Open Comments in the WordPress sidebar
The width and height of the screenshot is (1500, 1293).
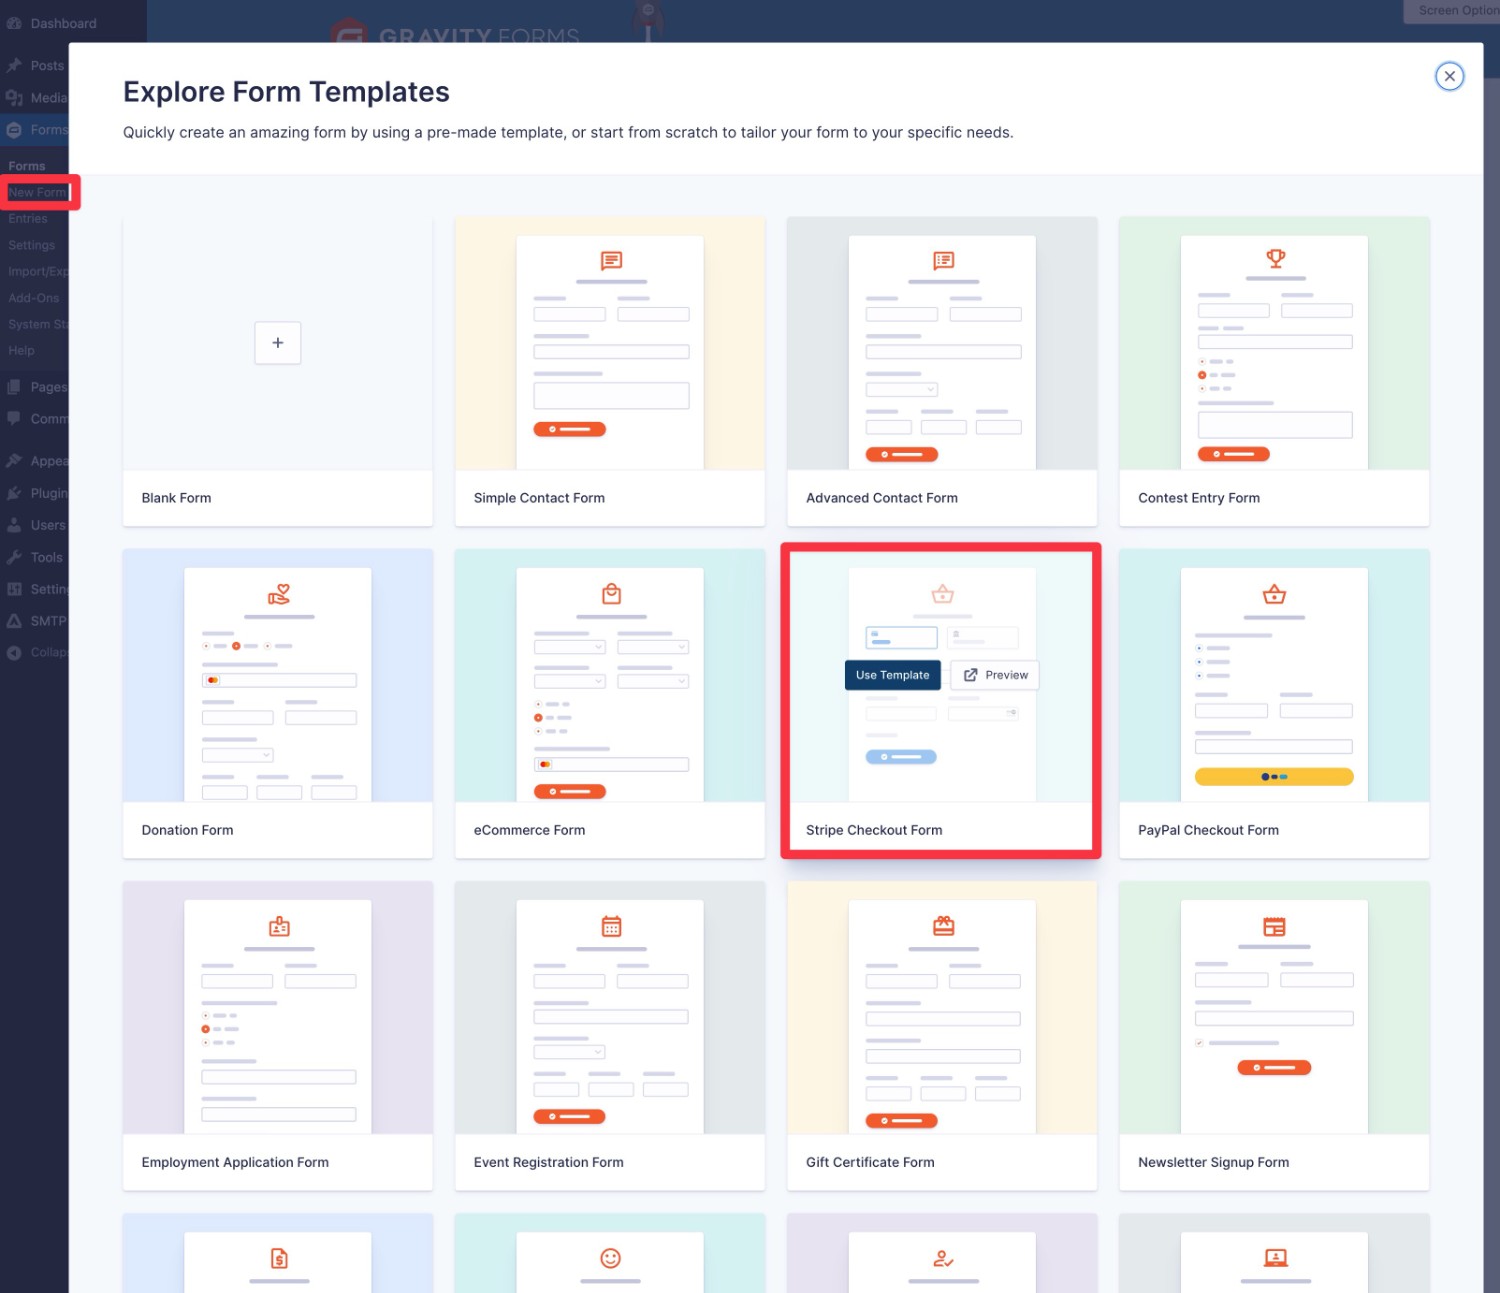(x=35, y=419)
